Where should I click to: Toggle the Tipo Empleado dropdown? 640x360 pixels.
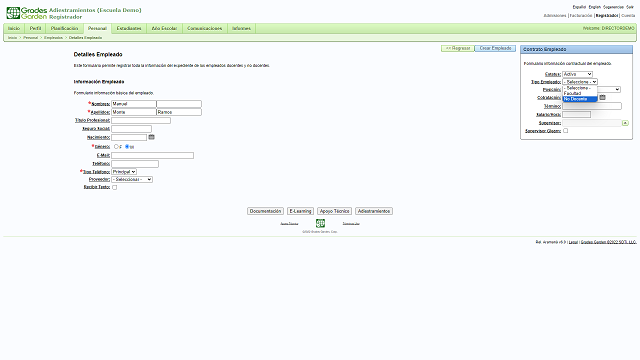point(580,82)
